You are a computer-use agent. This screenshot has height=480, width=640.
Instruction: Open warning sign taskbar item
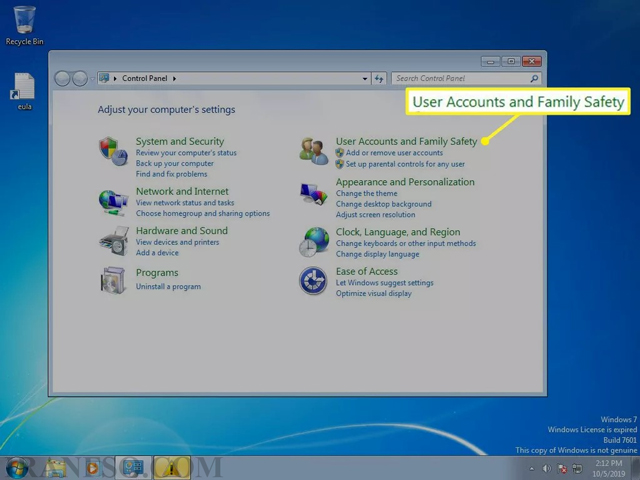point(172,468)
